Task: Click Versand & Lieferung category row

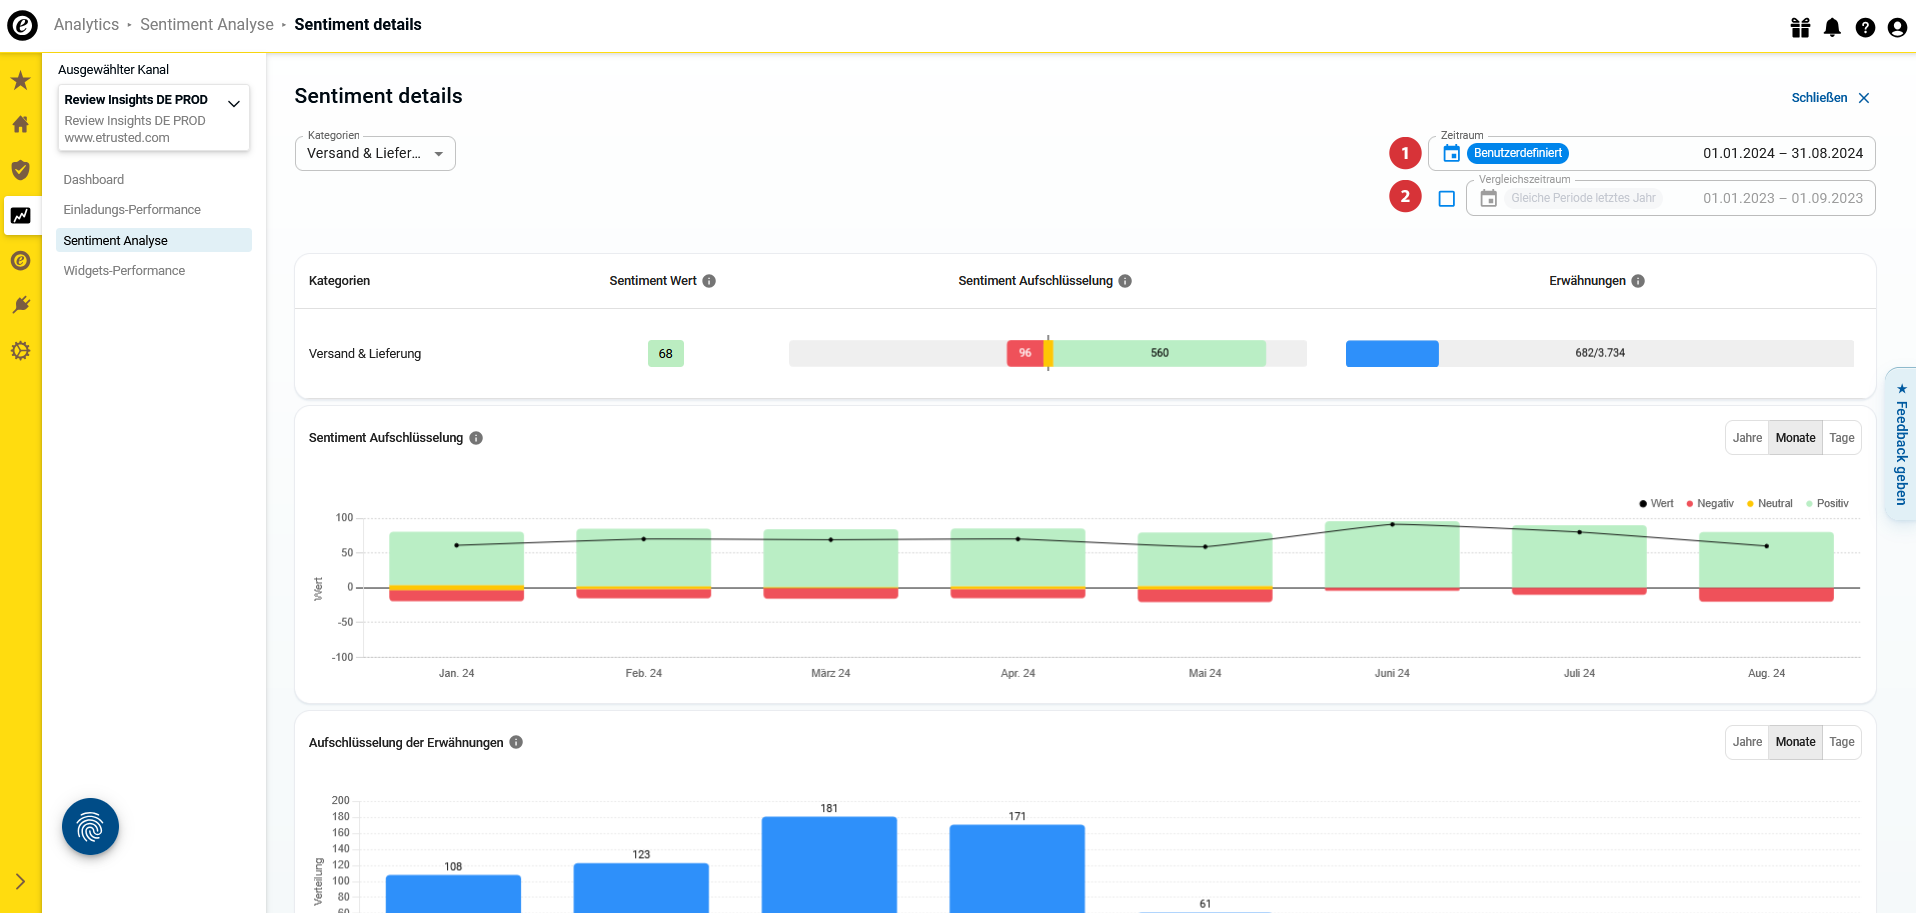Action: tap(1085, 353)
